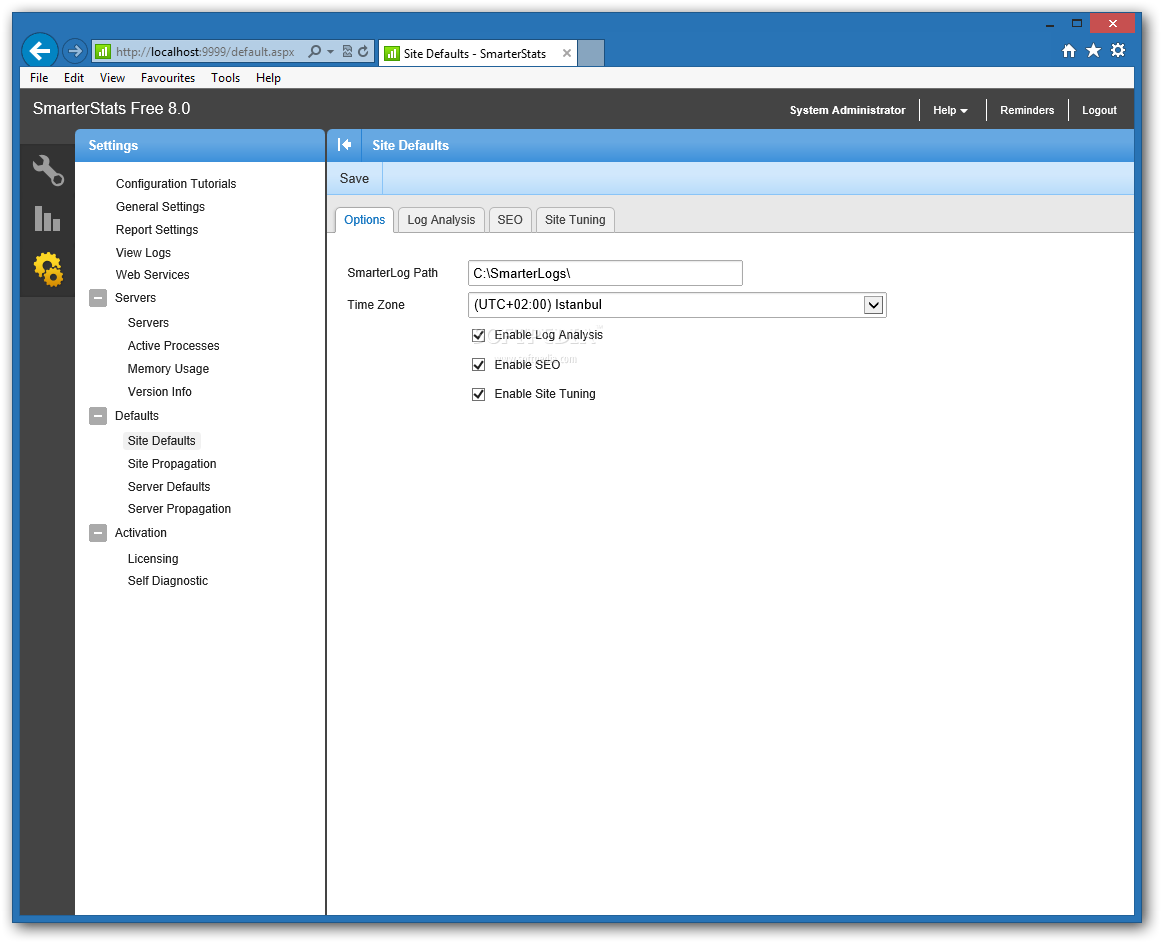Open Report Settings

click(x=157, y=230)
